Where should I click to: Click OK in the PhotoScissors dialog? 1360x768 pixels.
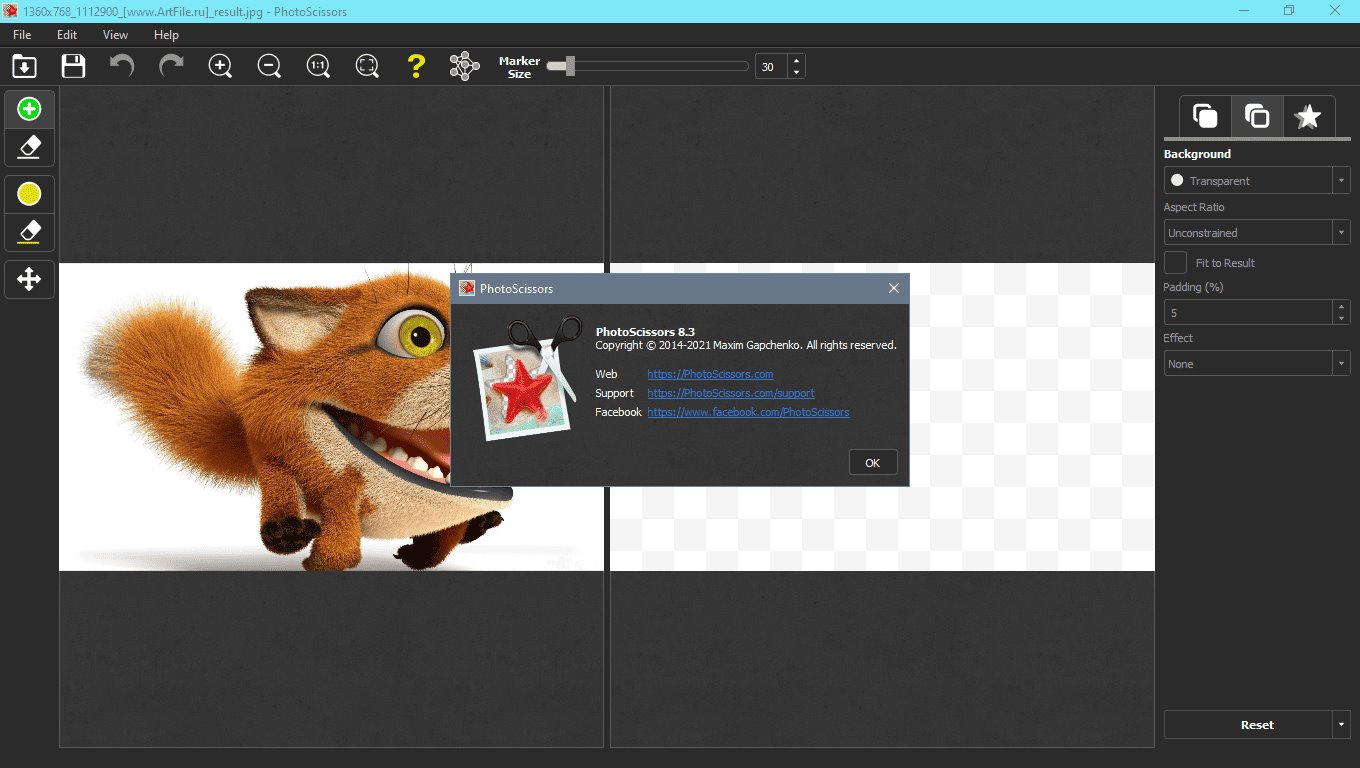tap(873, 463)
